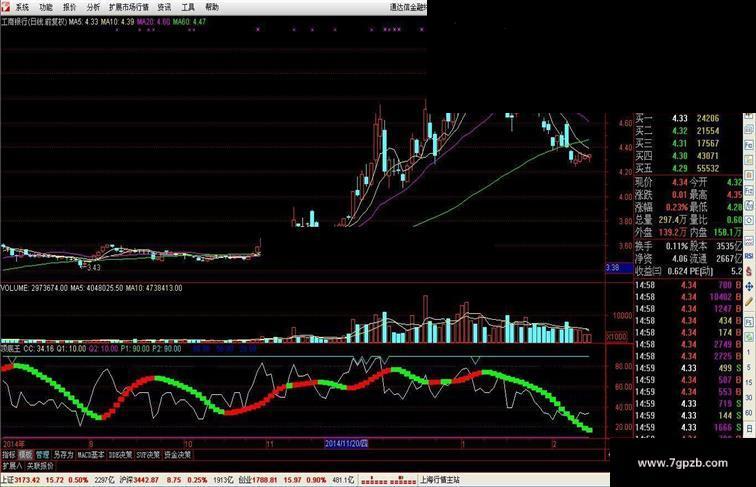Select 1-minute period button

pos(749,352)
